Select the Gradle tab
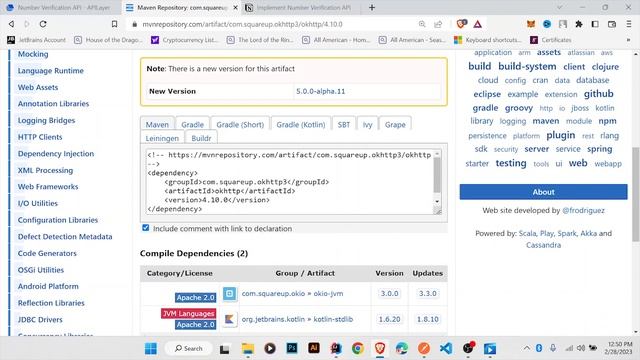The height and width of the screenshot is (360, 640). (192, 124)
